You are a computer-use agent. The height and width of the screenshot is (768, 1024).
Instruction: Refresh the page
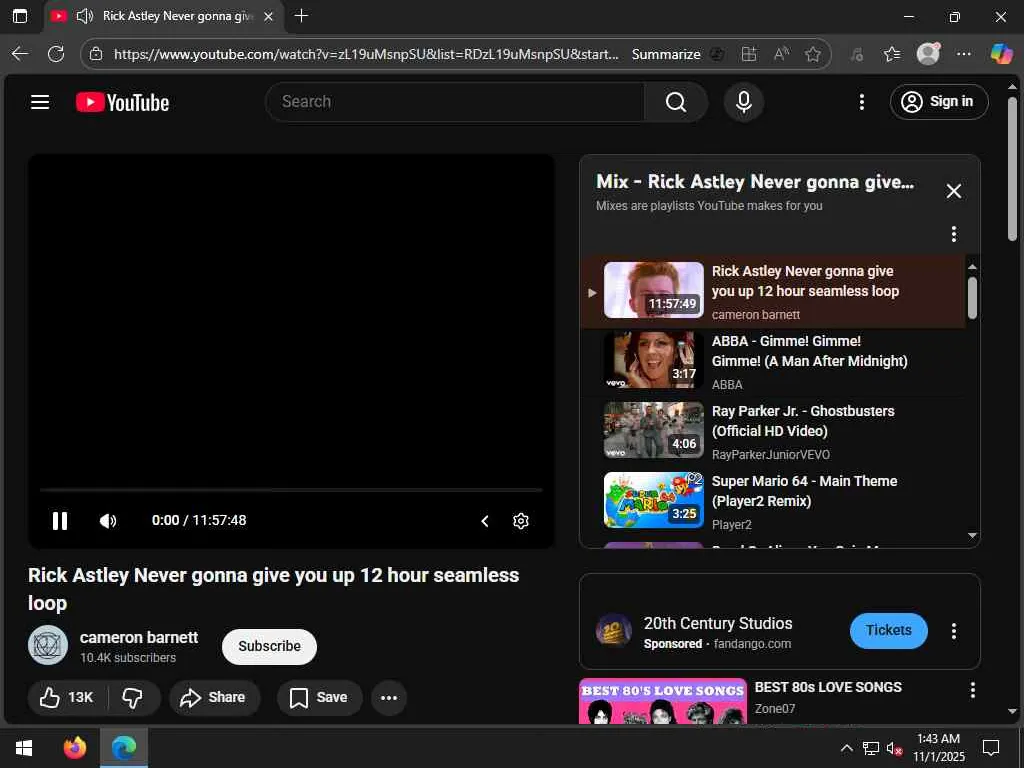click(56, 54)
